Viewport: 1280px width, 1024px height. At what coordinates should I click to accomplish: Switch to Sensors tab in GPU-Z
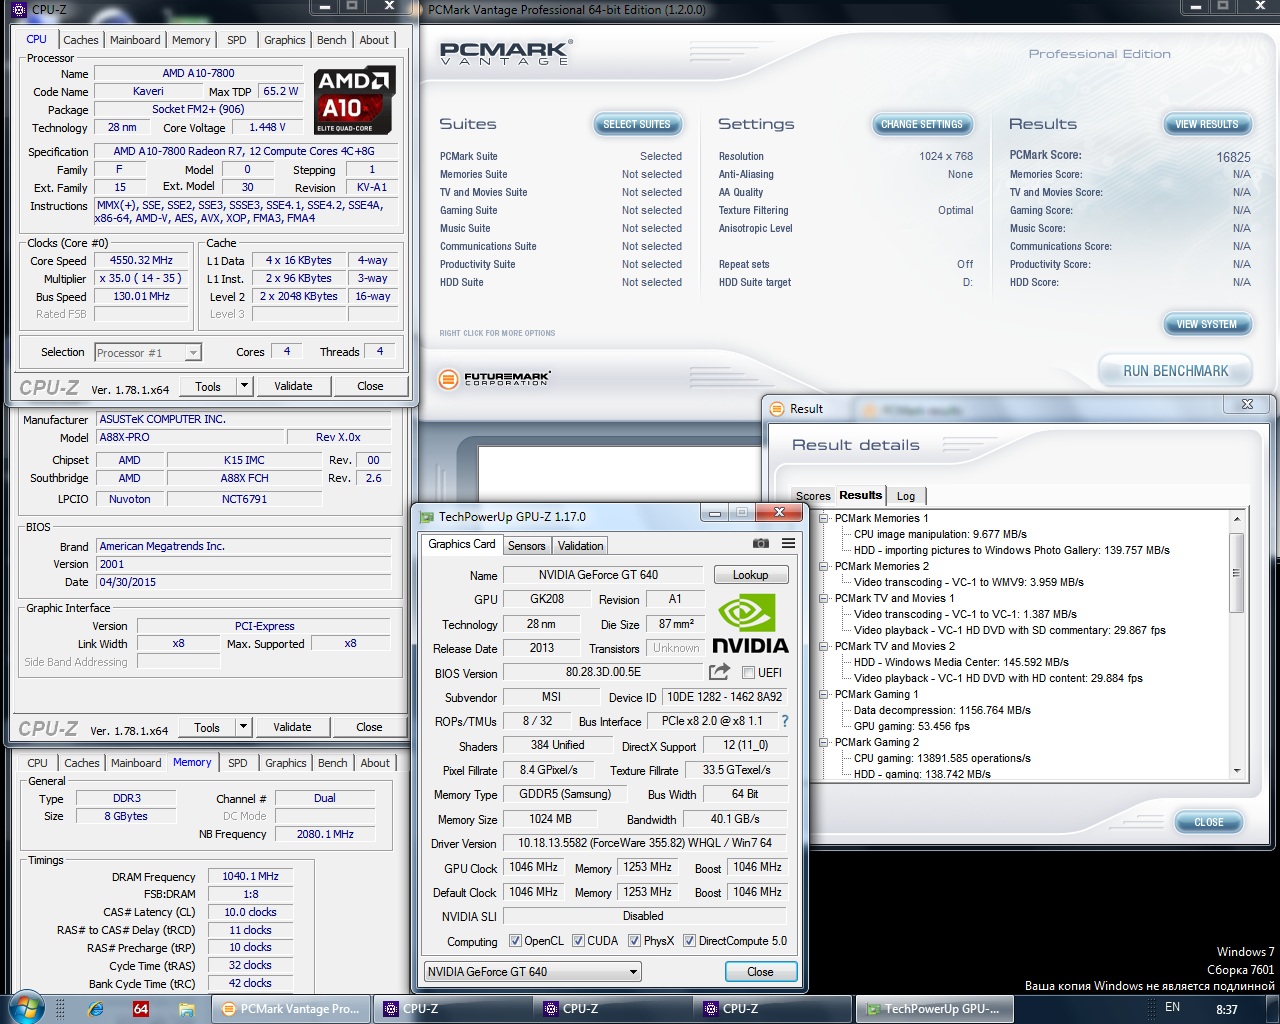(526, 545)
